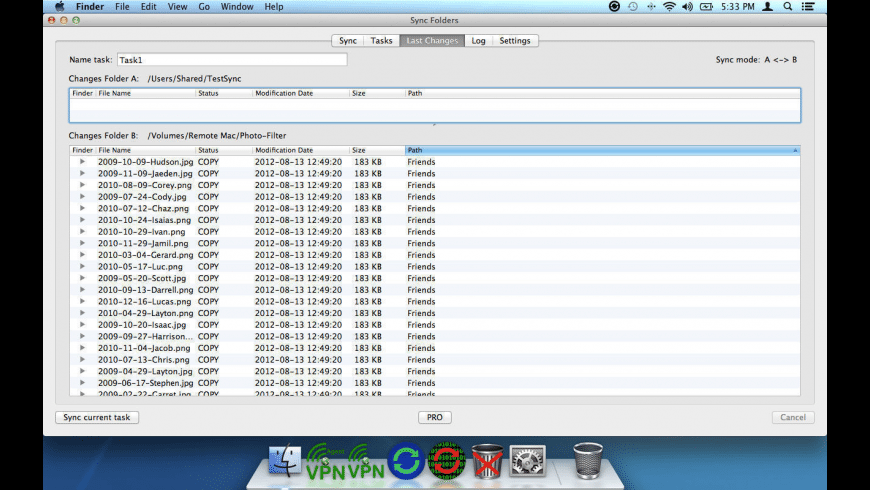Screen dimensions: 870x490
Task: Open the Go menu
Action: coord(204,7)
